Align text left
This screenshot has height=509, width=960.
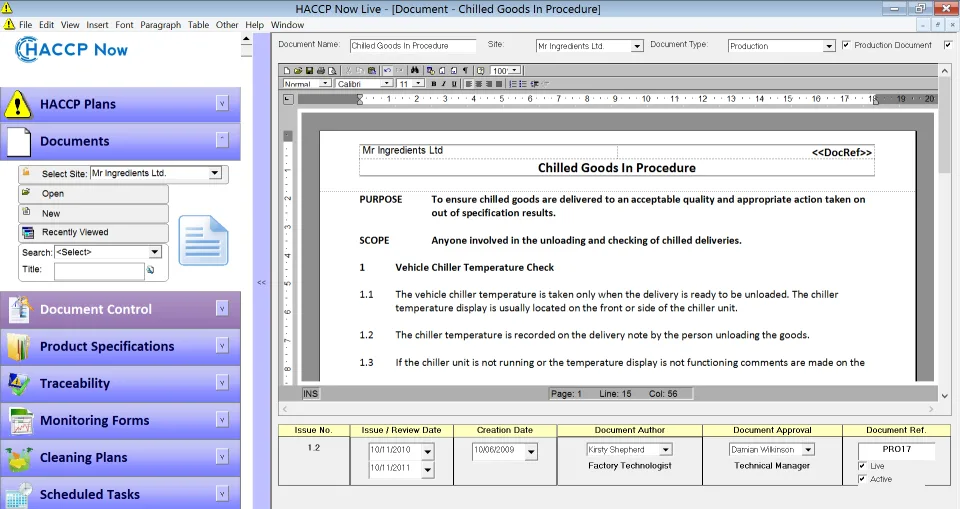[x=468, y=84]
